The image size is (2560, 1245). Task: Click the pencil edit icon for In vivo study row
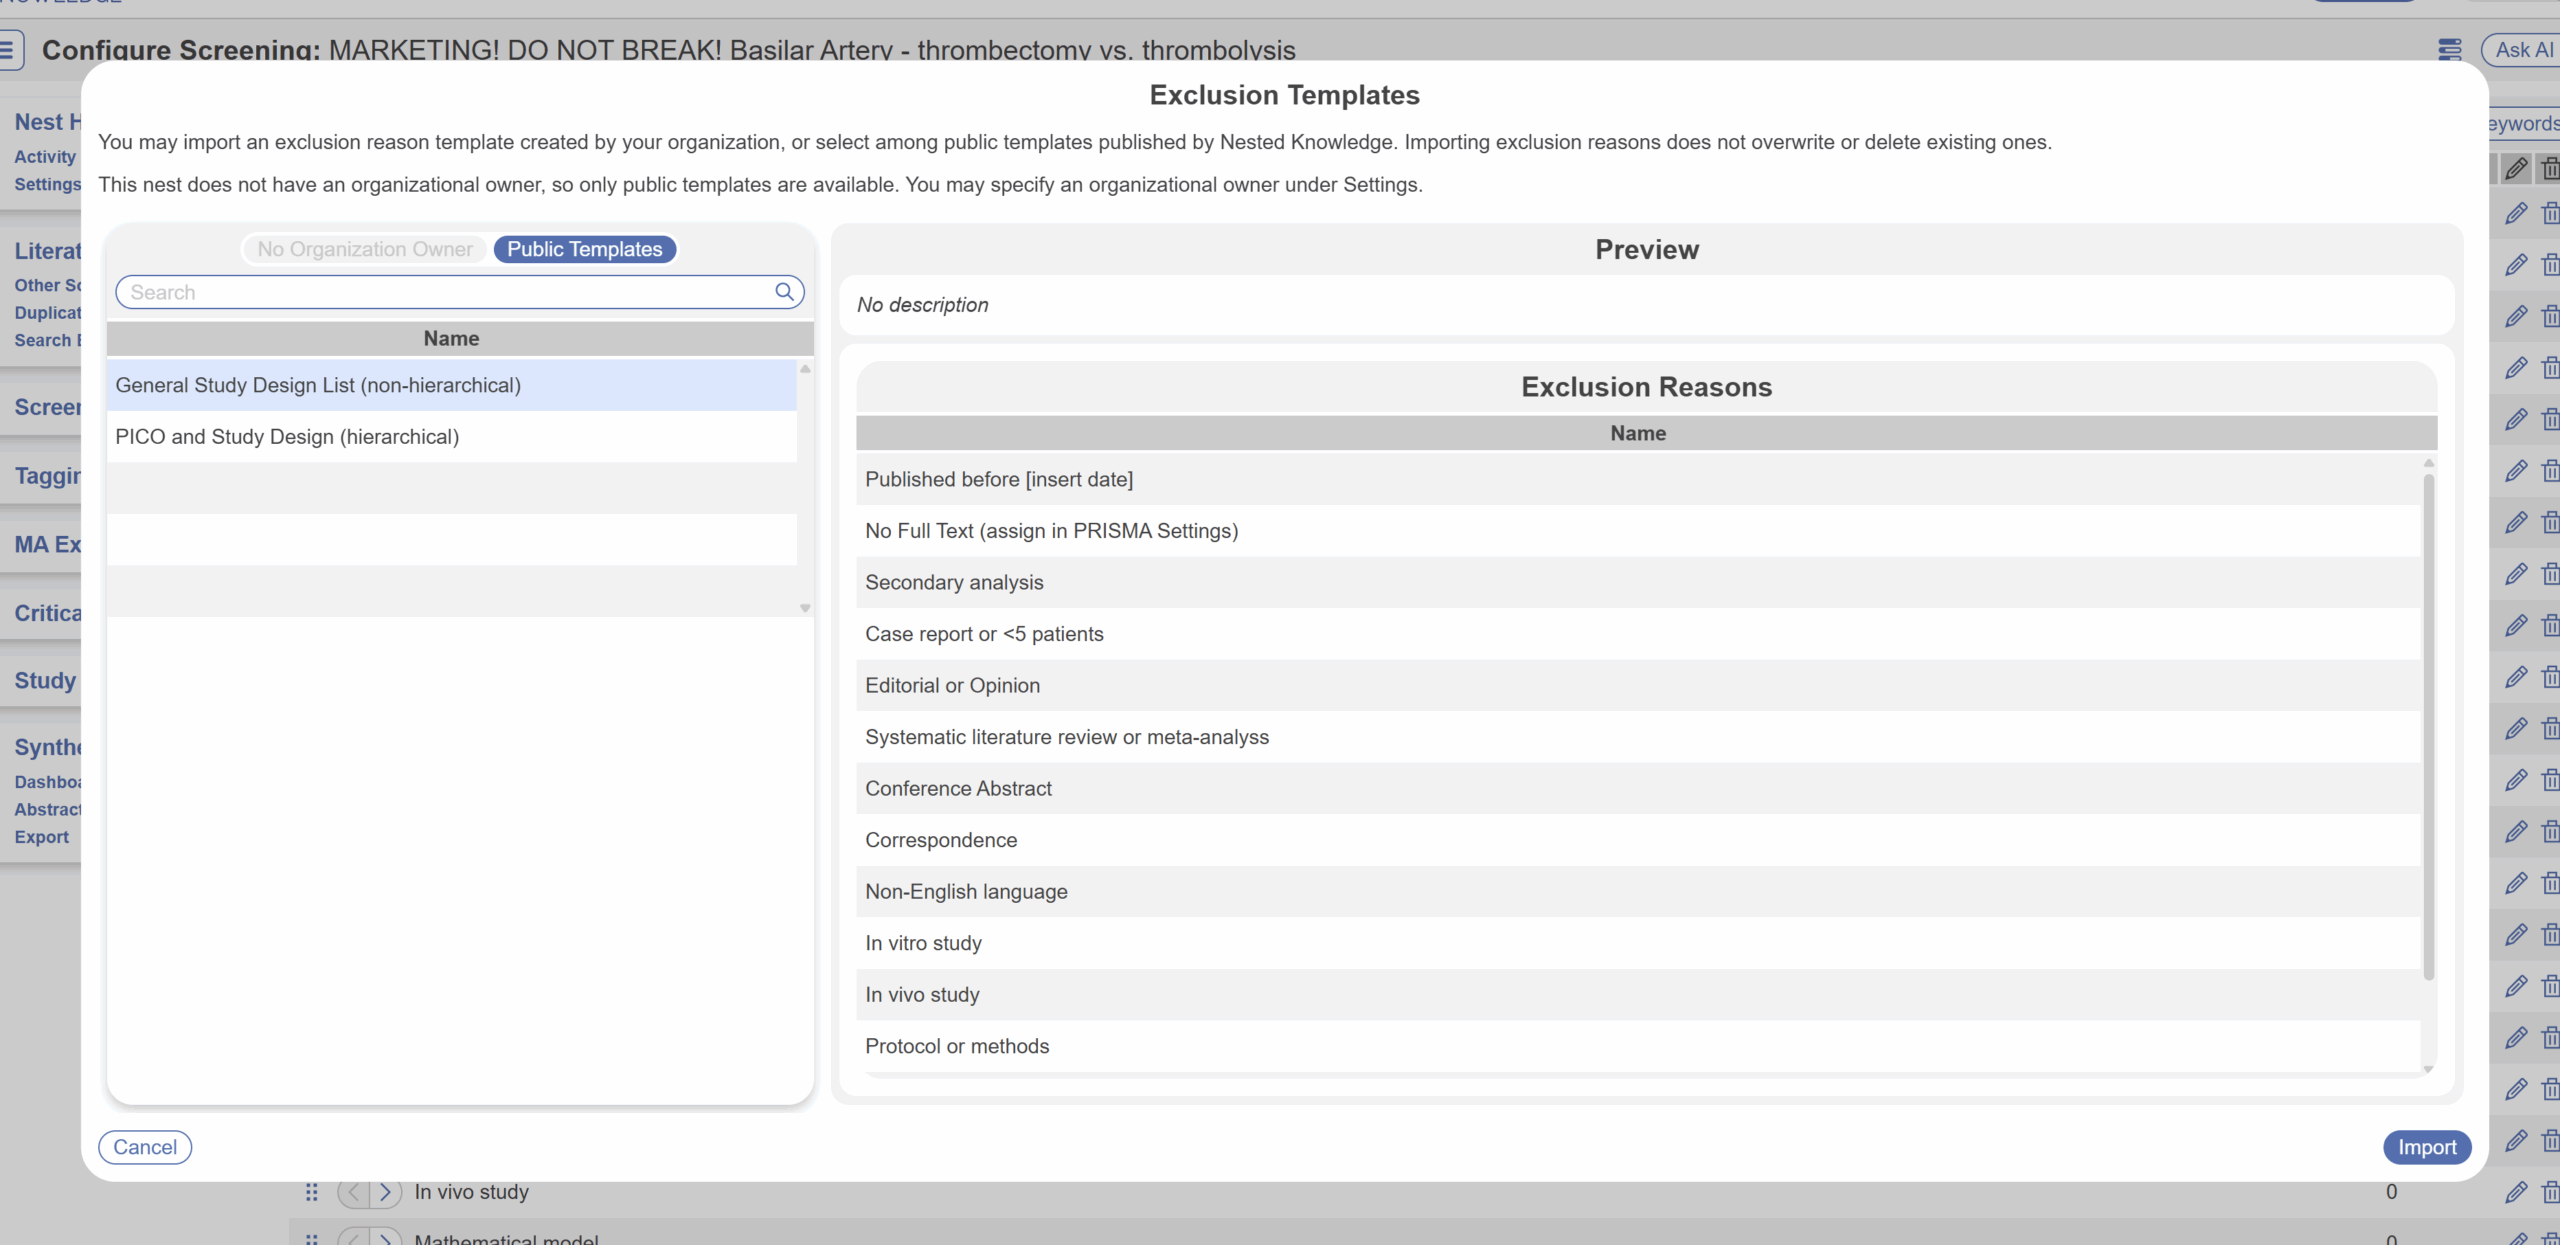coord(2516,1192)
